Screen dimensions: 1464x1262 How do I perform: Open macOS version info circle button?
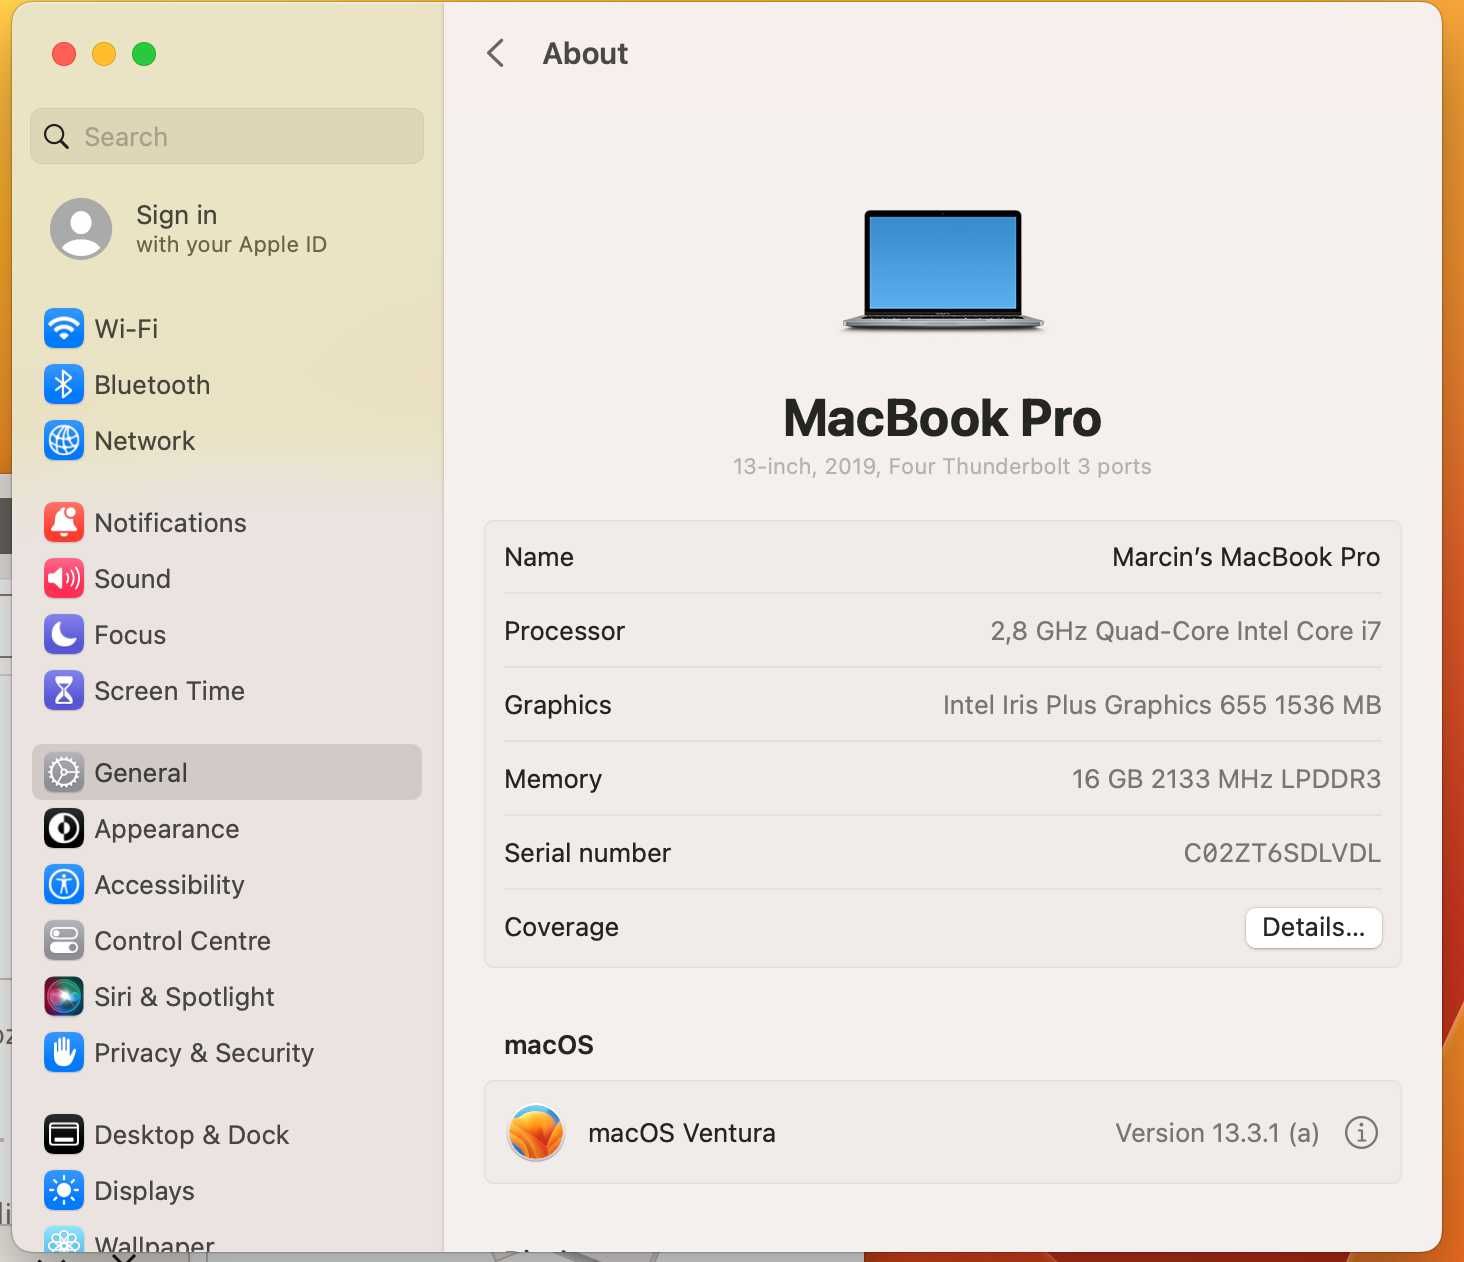tap(1361, 1132)
